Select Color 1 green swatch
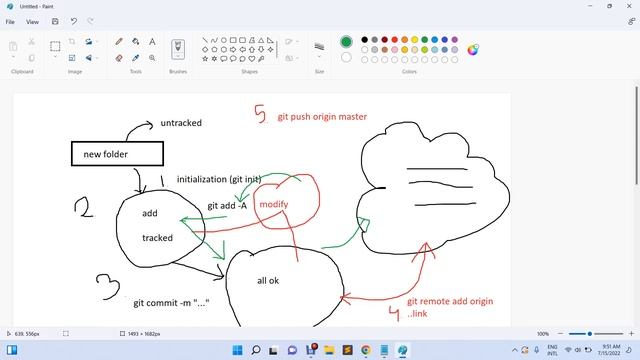640x360 pixels. tap(346, 42)
